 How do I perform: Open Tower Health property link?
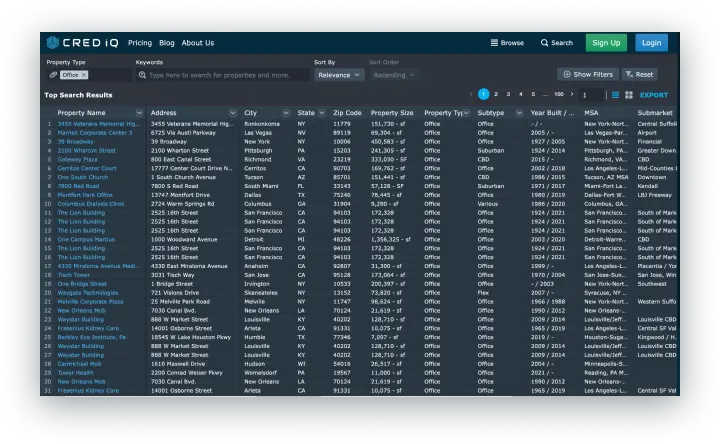pyautogui.click(x=75, y=373)
